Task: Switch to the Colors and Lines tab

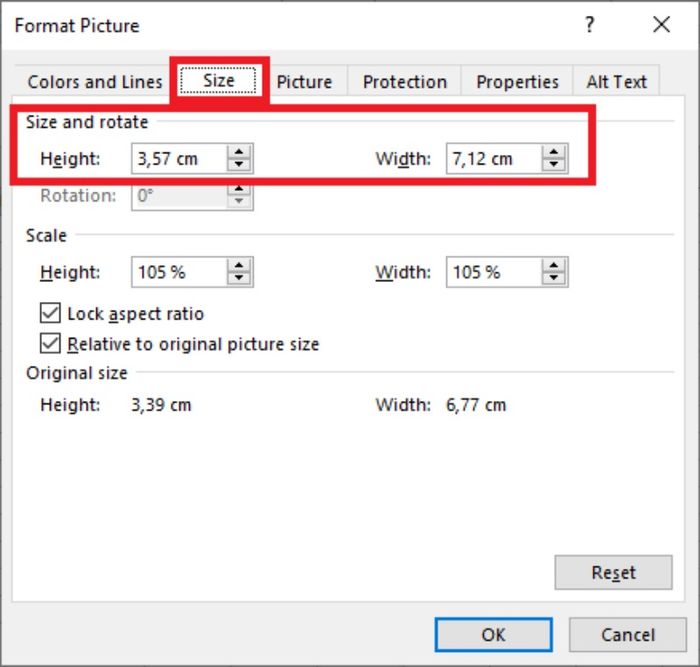Action: [95, 82]
